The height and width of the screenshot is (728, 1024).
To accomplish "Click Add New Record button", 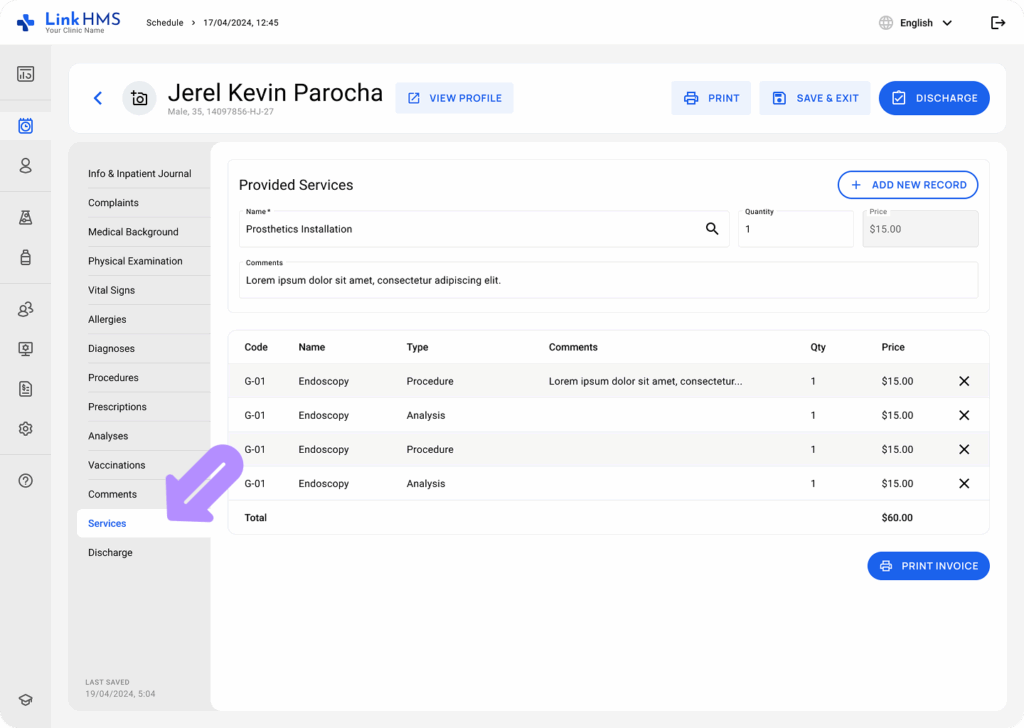I will 908,185.
